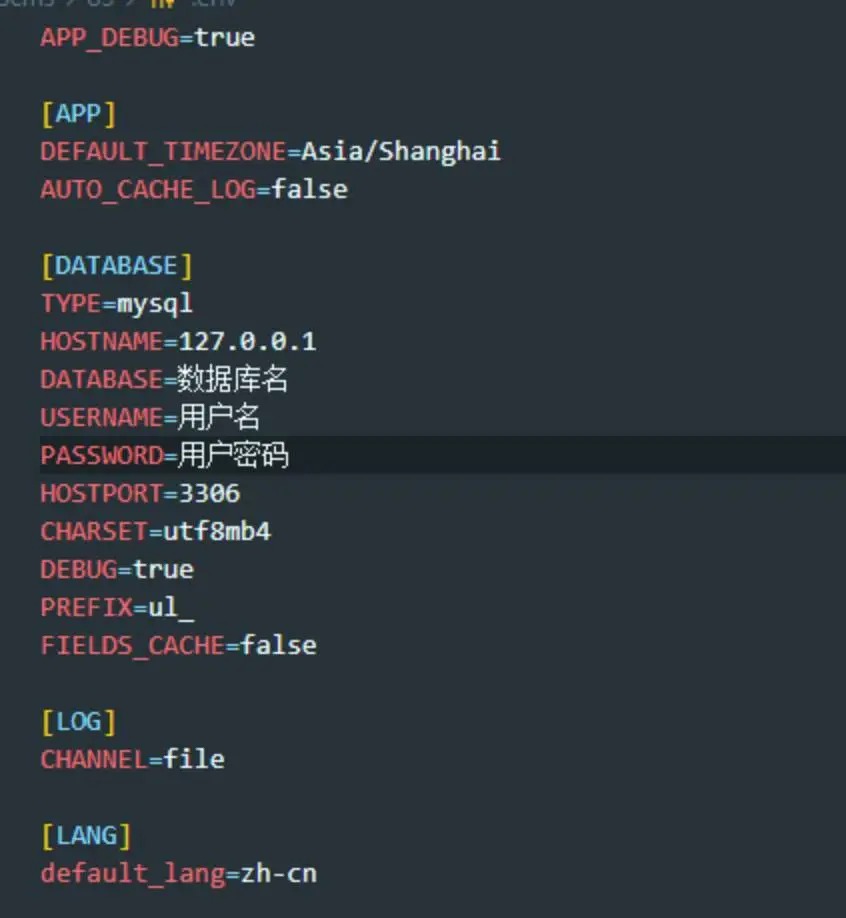Place cursor on the [LOG] section header
846x918 pixels.
[78, 722]
